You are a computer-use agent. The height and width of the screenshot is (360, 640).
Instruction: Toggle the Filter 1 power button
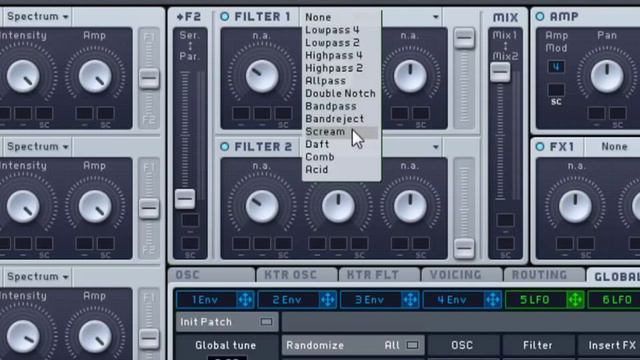(224, 17)
